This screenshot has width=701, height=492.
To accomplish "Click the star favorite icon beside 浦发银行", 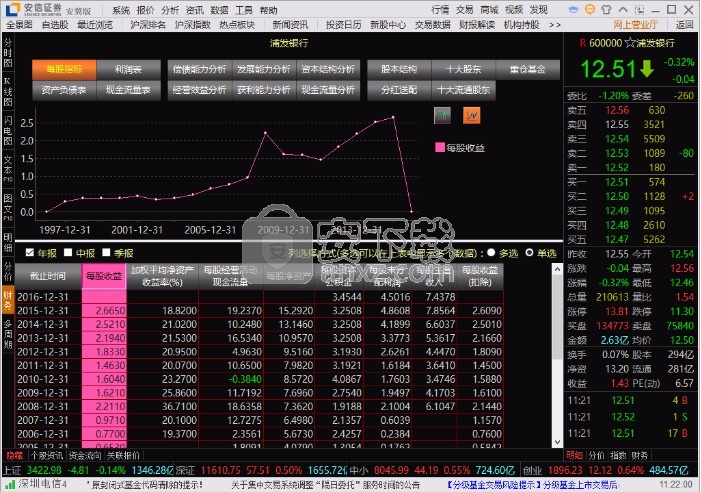I will [630, 43].
